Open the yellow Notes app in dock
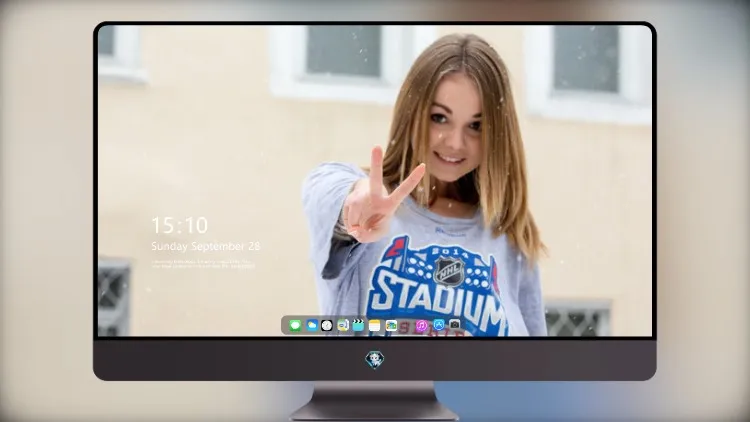 point(375,325)
